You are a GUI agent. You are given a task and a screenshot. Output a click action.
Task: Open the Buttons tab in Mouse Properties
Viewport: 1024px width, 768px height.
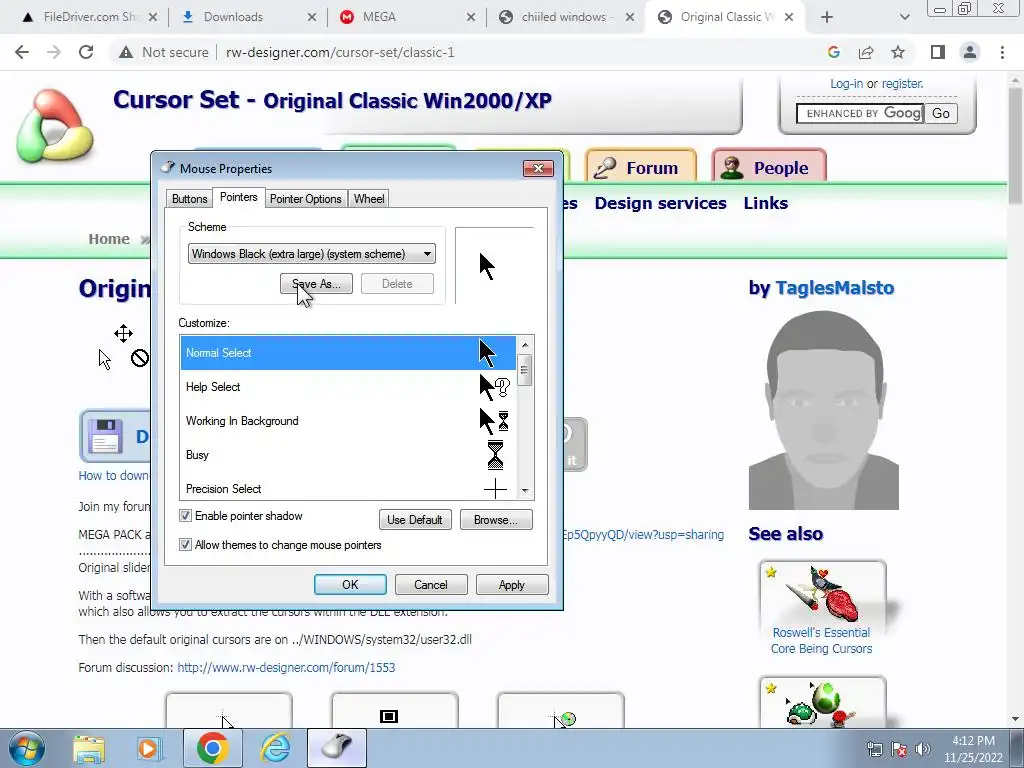(189, 199)
